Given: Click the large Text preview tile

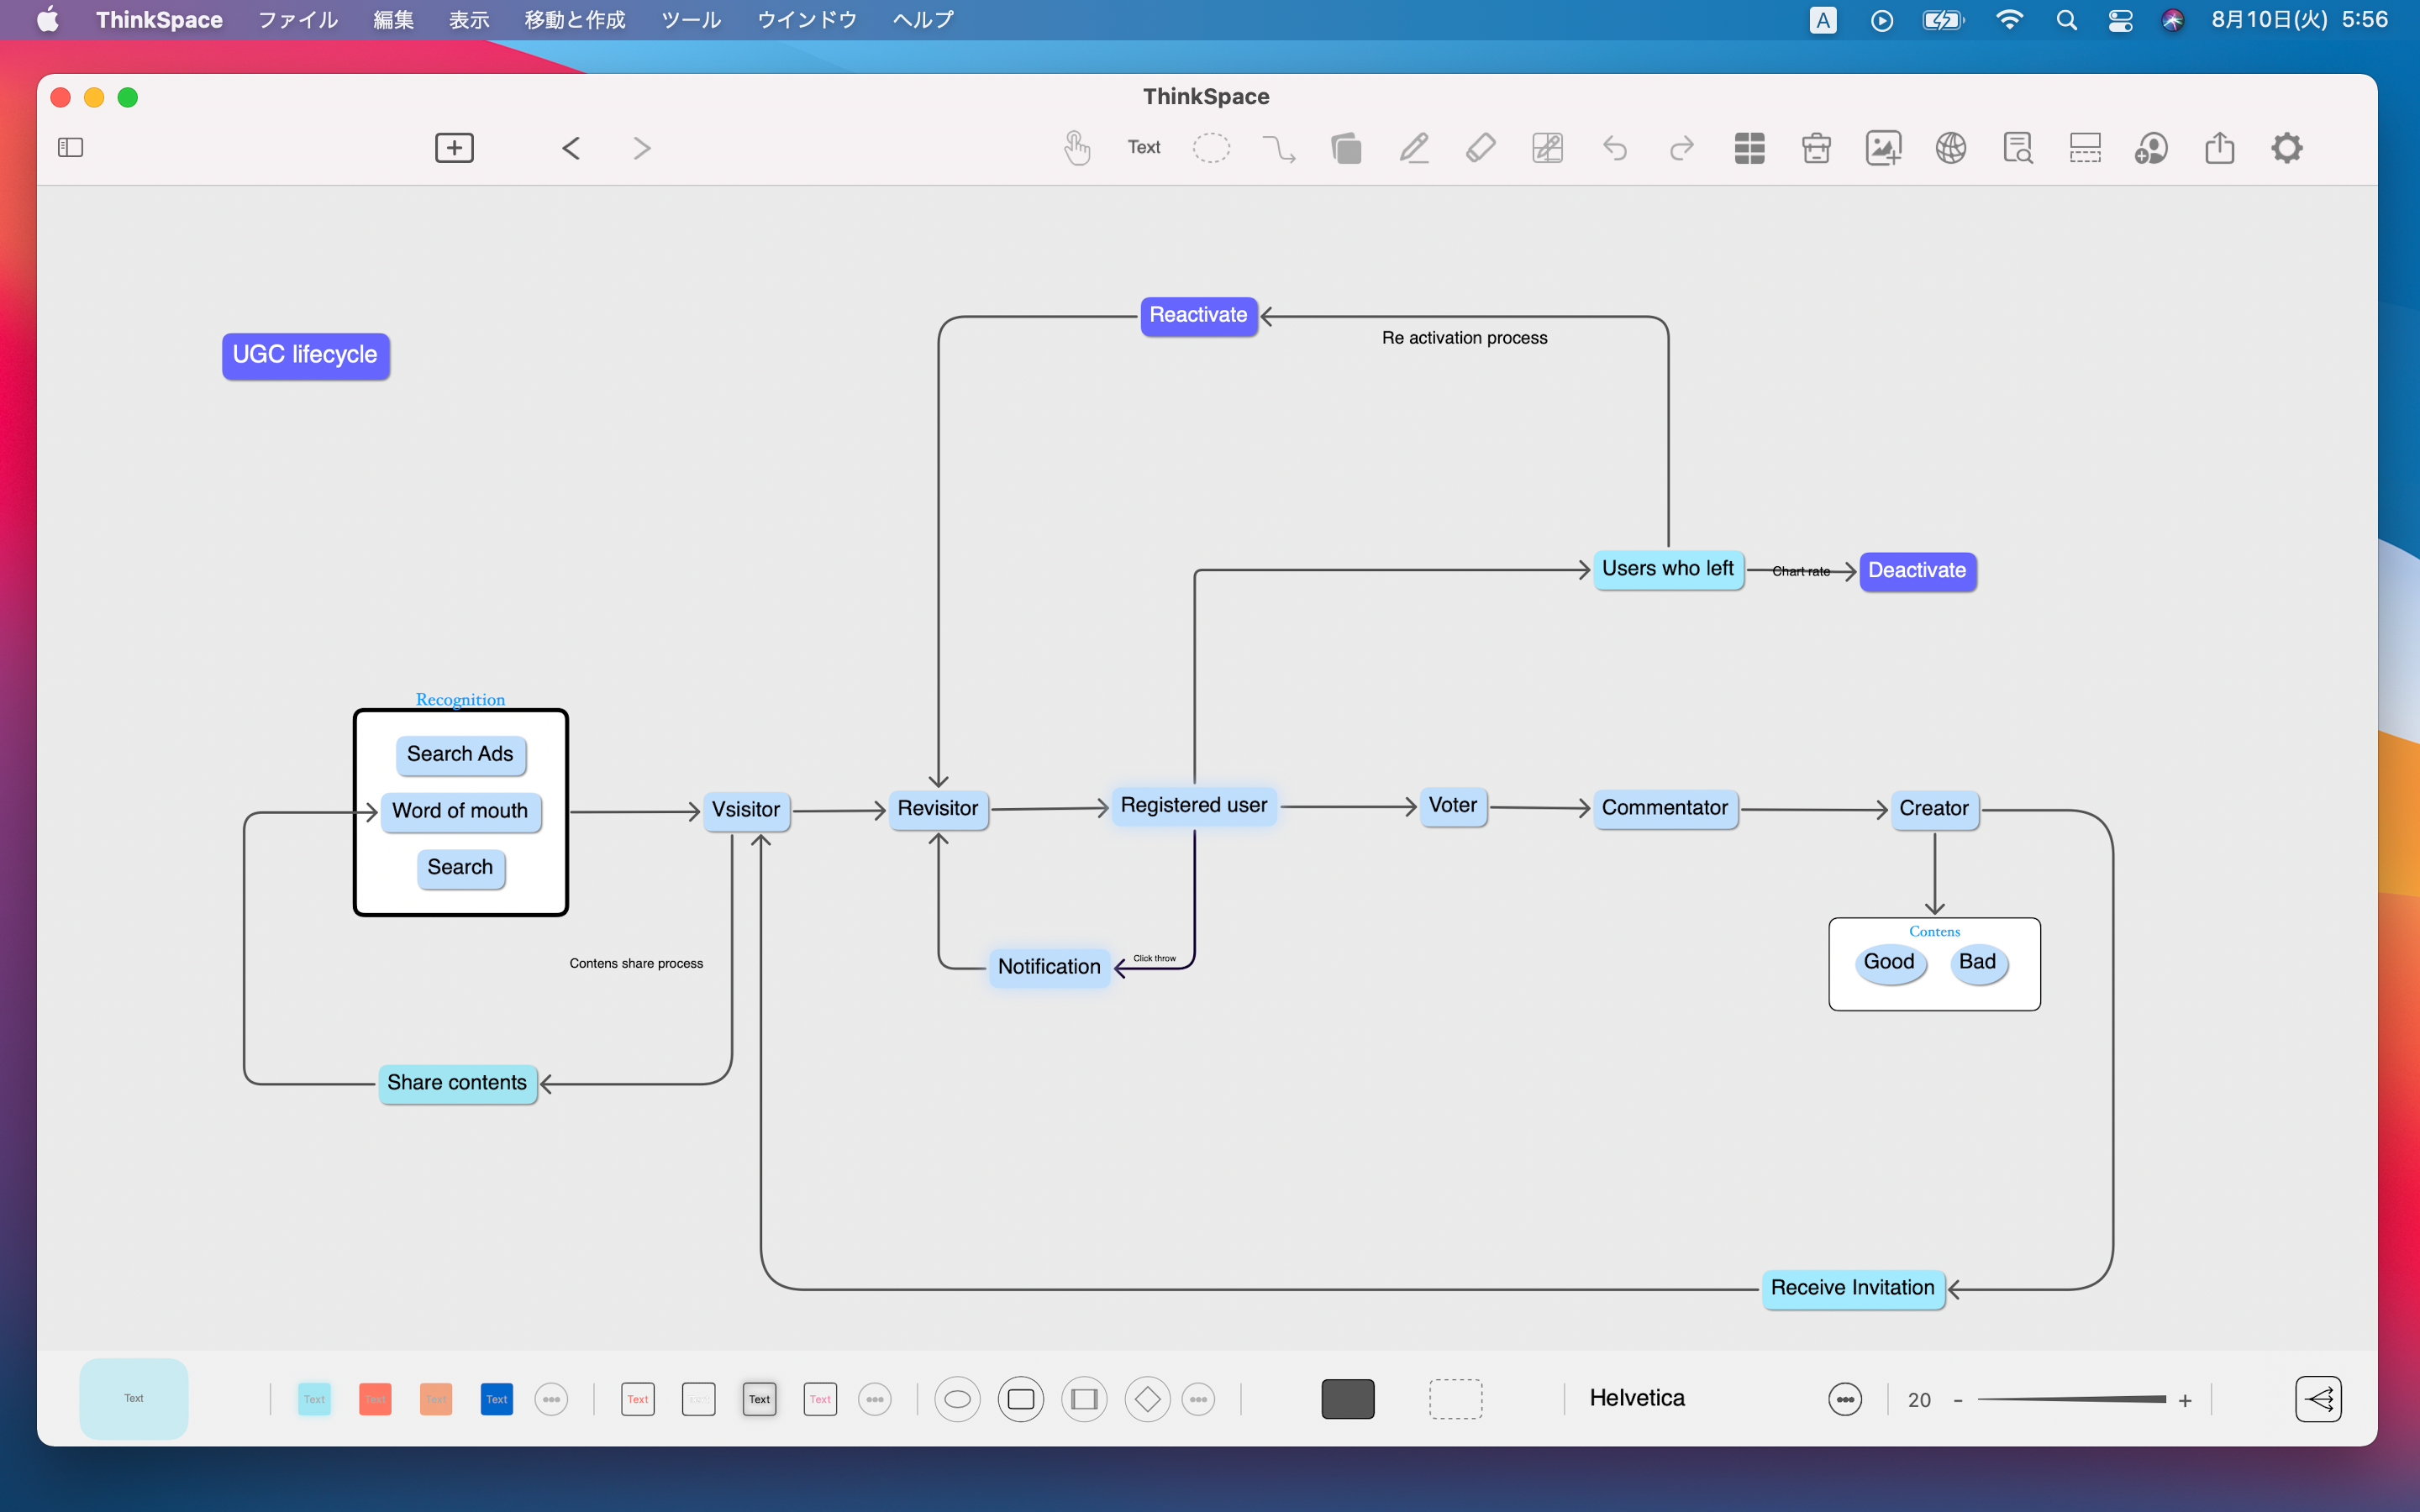Looking at the screenshot, I should click(134, 1398).
